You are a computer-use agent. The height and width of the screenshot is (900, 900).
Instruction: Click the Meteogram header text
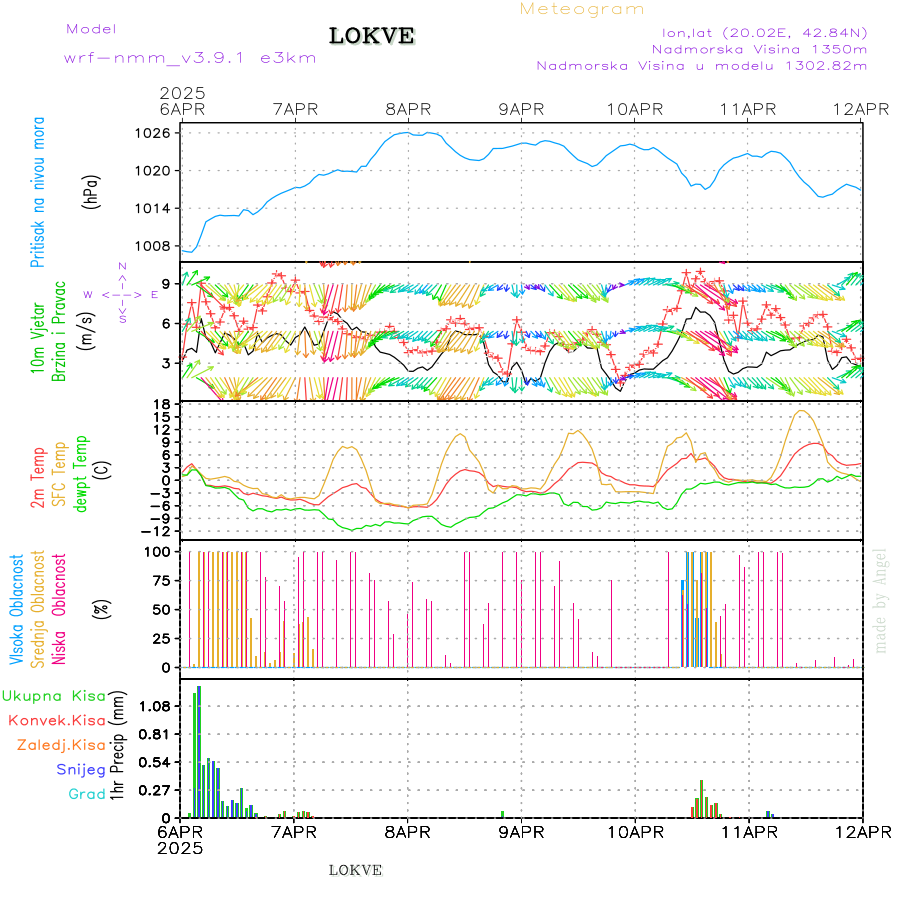click(582, 9)
